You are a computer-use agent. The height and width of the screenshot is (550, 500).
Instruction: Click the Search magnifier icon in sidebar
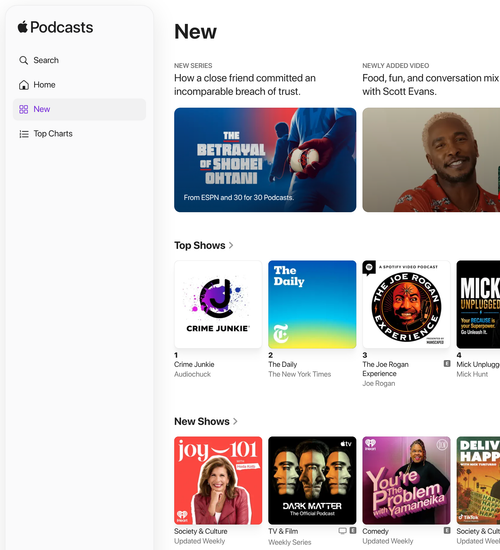(24, 60)
